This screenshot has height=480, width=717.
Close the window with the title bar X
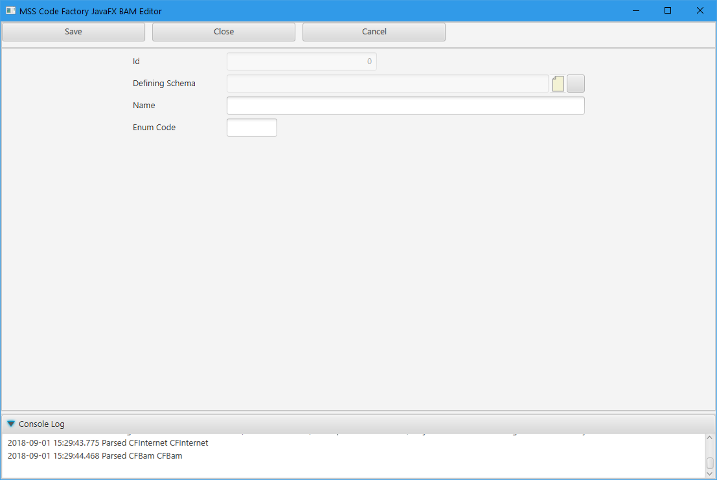coord(700,10)
